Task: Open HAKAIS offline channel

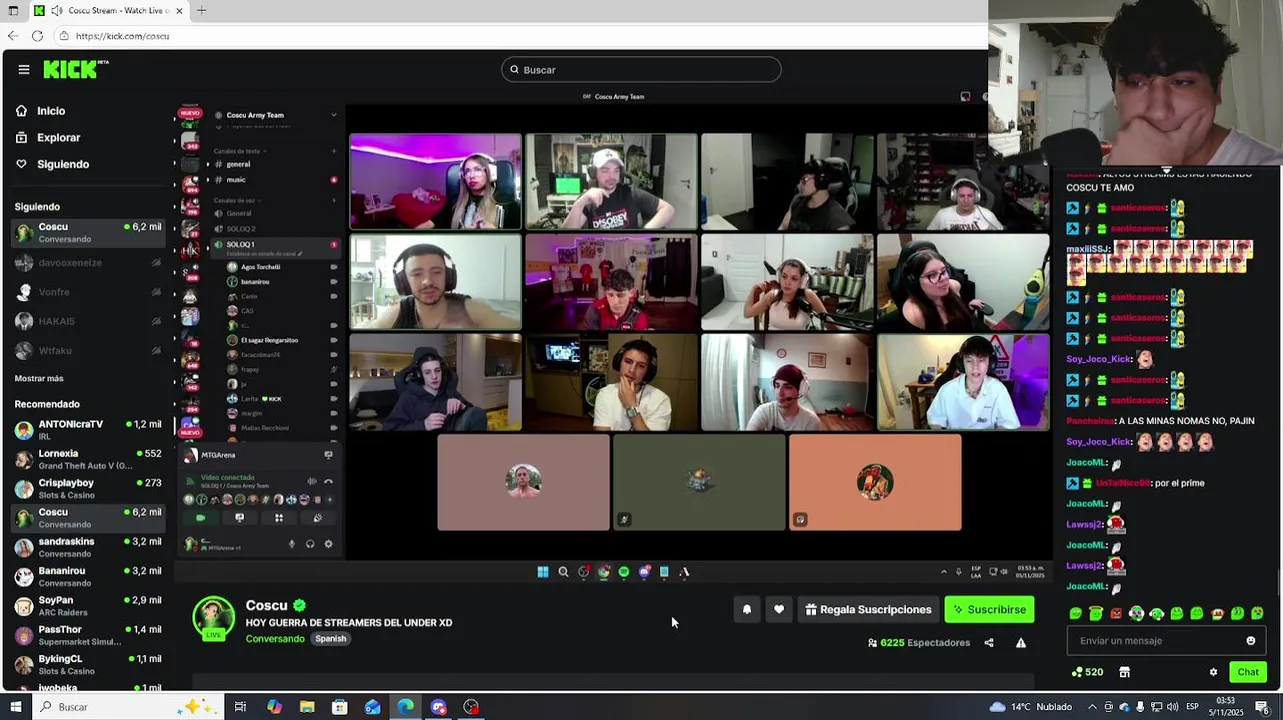Action: (88, 321)
